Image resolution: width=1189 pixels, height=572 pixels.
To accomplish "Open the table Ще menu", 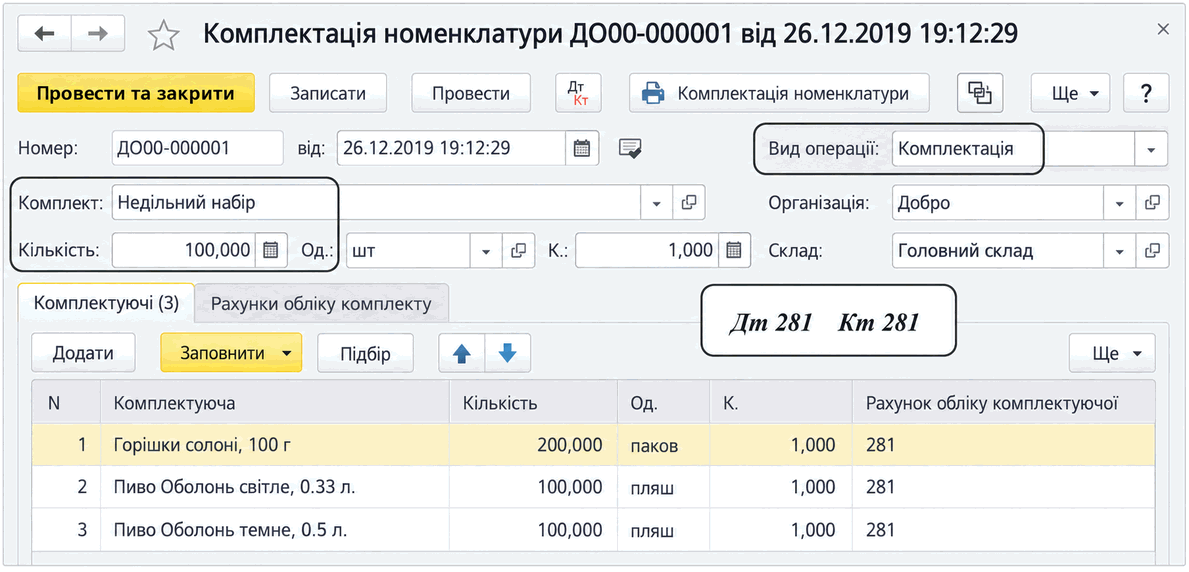I will tap(1112, 353).
